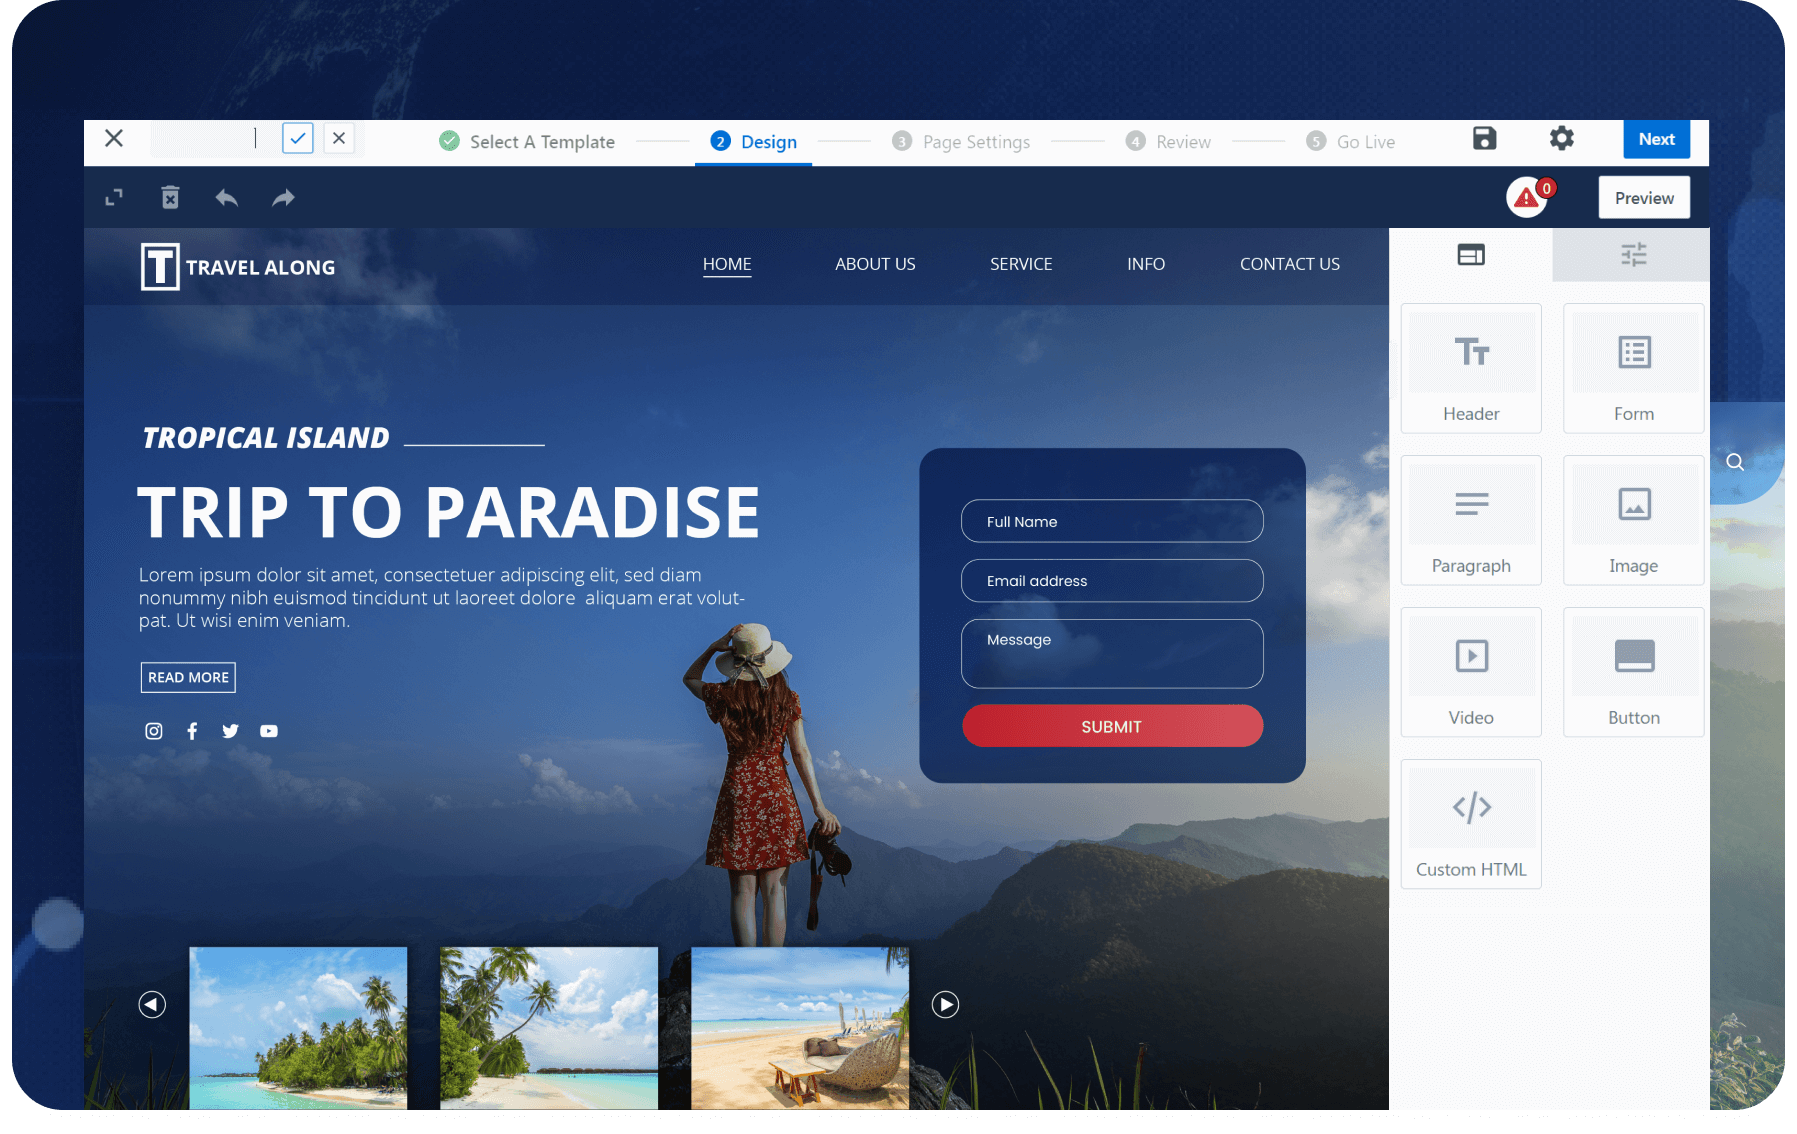This screenshot has width=1797, height=1134.
Task: Confirm name with the blue checkmark
Action: pos(298,138)
